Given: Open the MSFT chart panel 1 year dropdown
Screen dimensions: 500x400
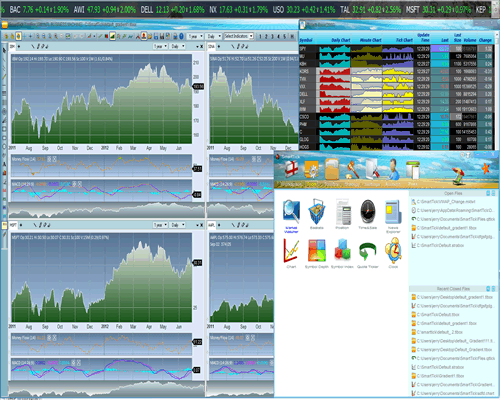Looking at the screenshot, I should [160, 225].
